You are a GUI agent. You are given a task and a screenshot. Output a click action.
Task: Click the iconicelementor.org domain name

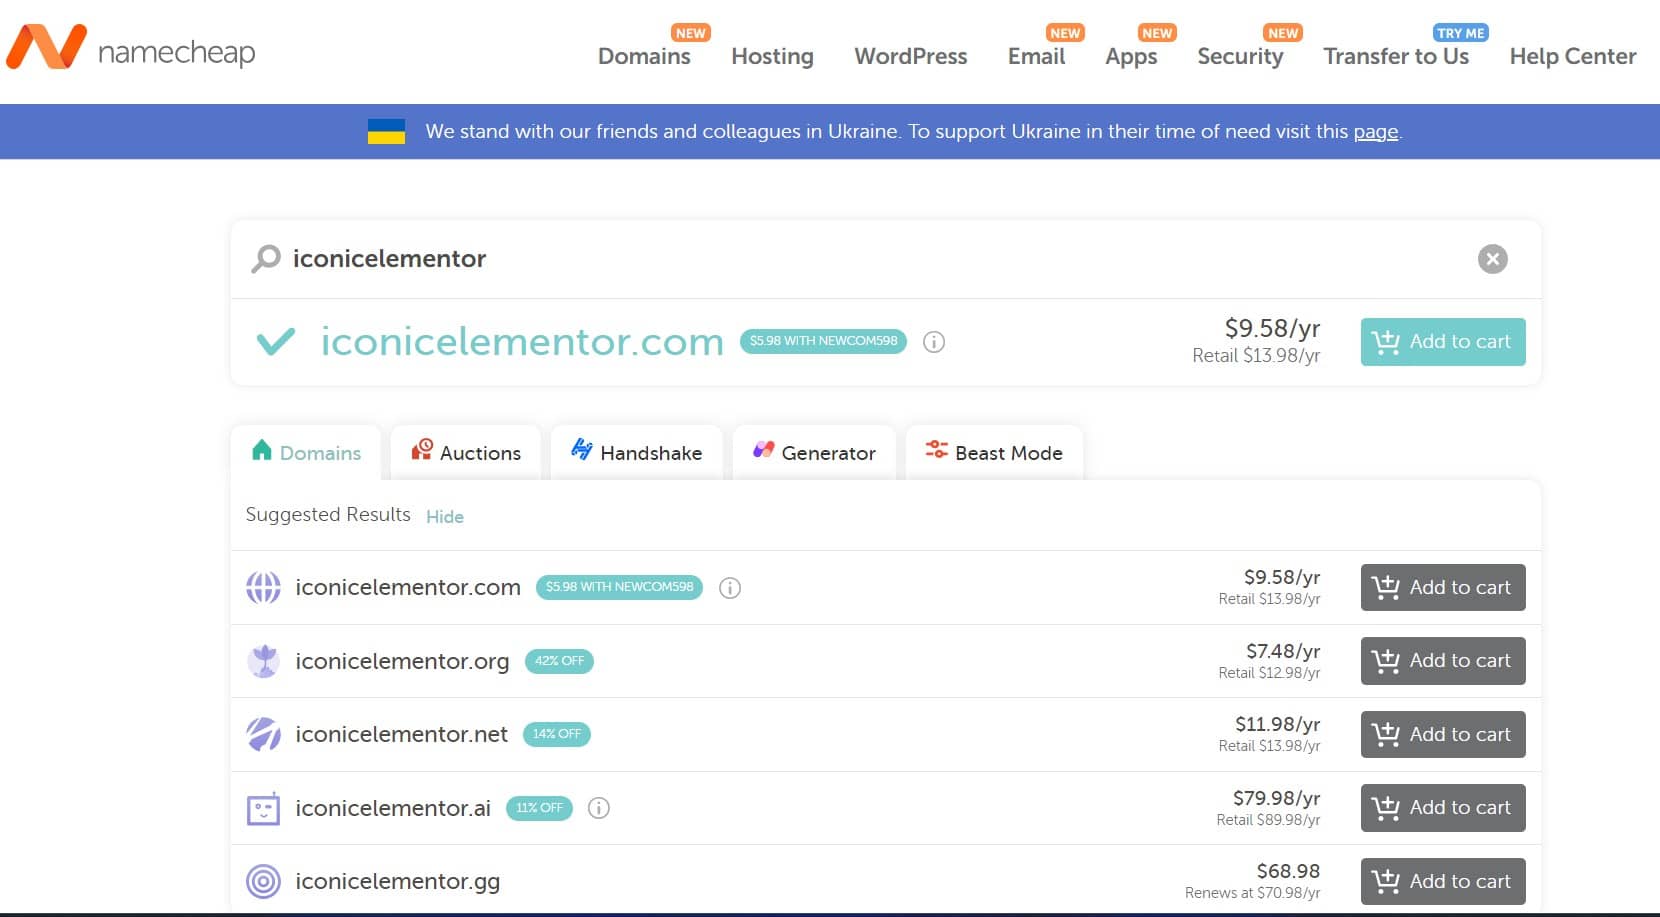402,661
